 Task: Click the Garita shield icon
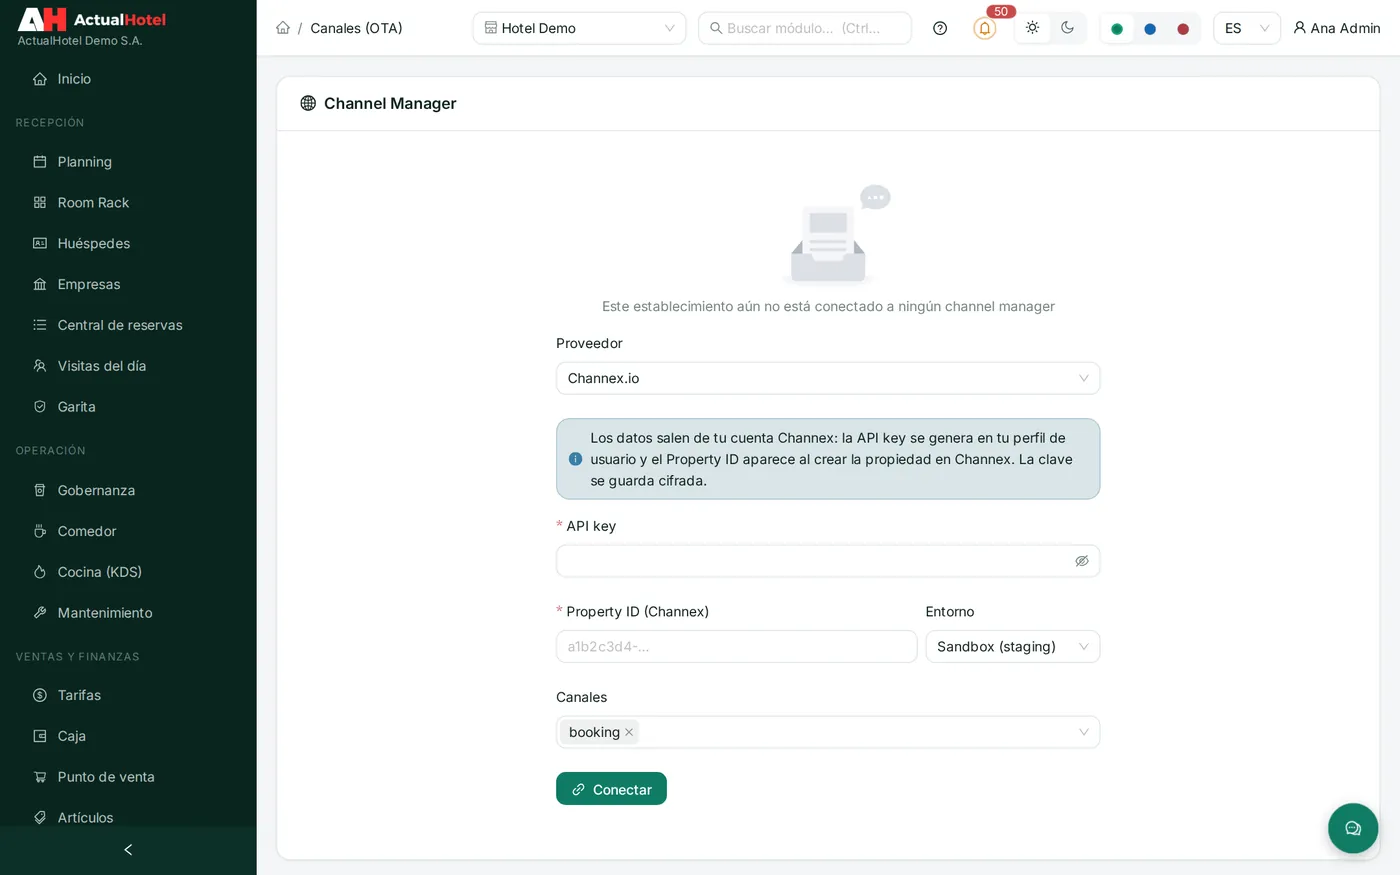(40, 407)
